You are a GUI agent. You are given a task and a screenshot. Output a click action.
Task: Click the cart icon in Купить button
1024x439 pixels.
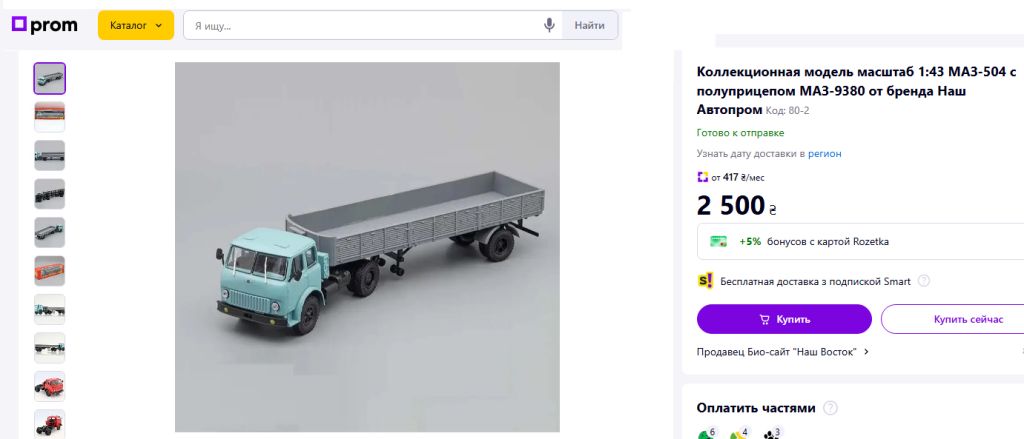[764, 319]
